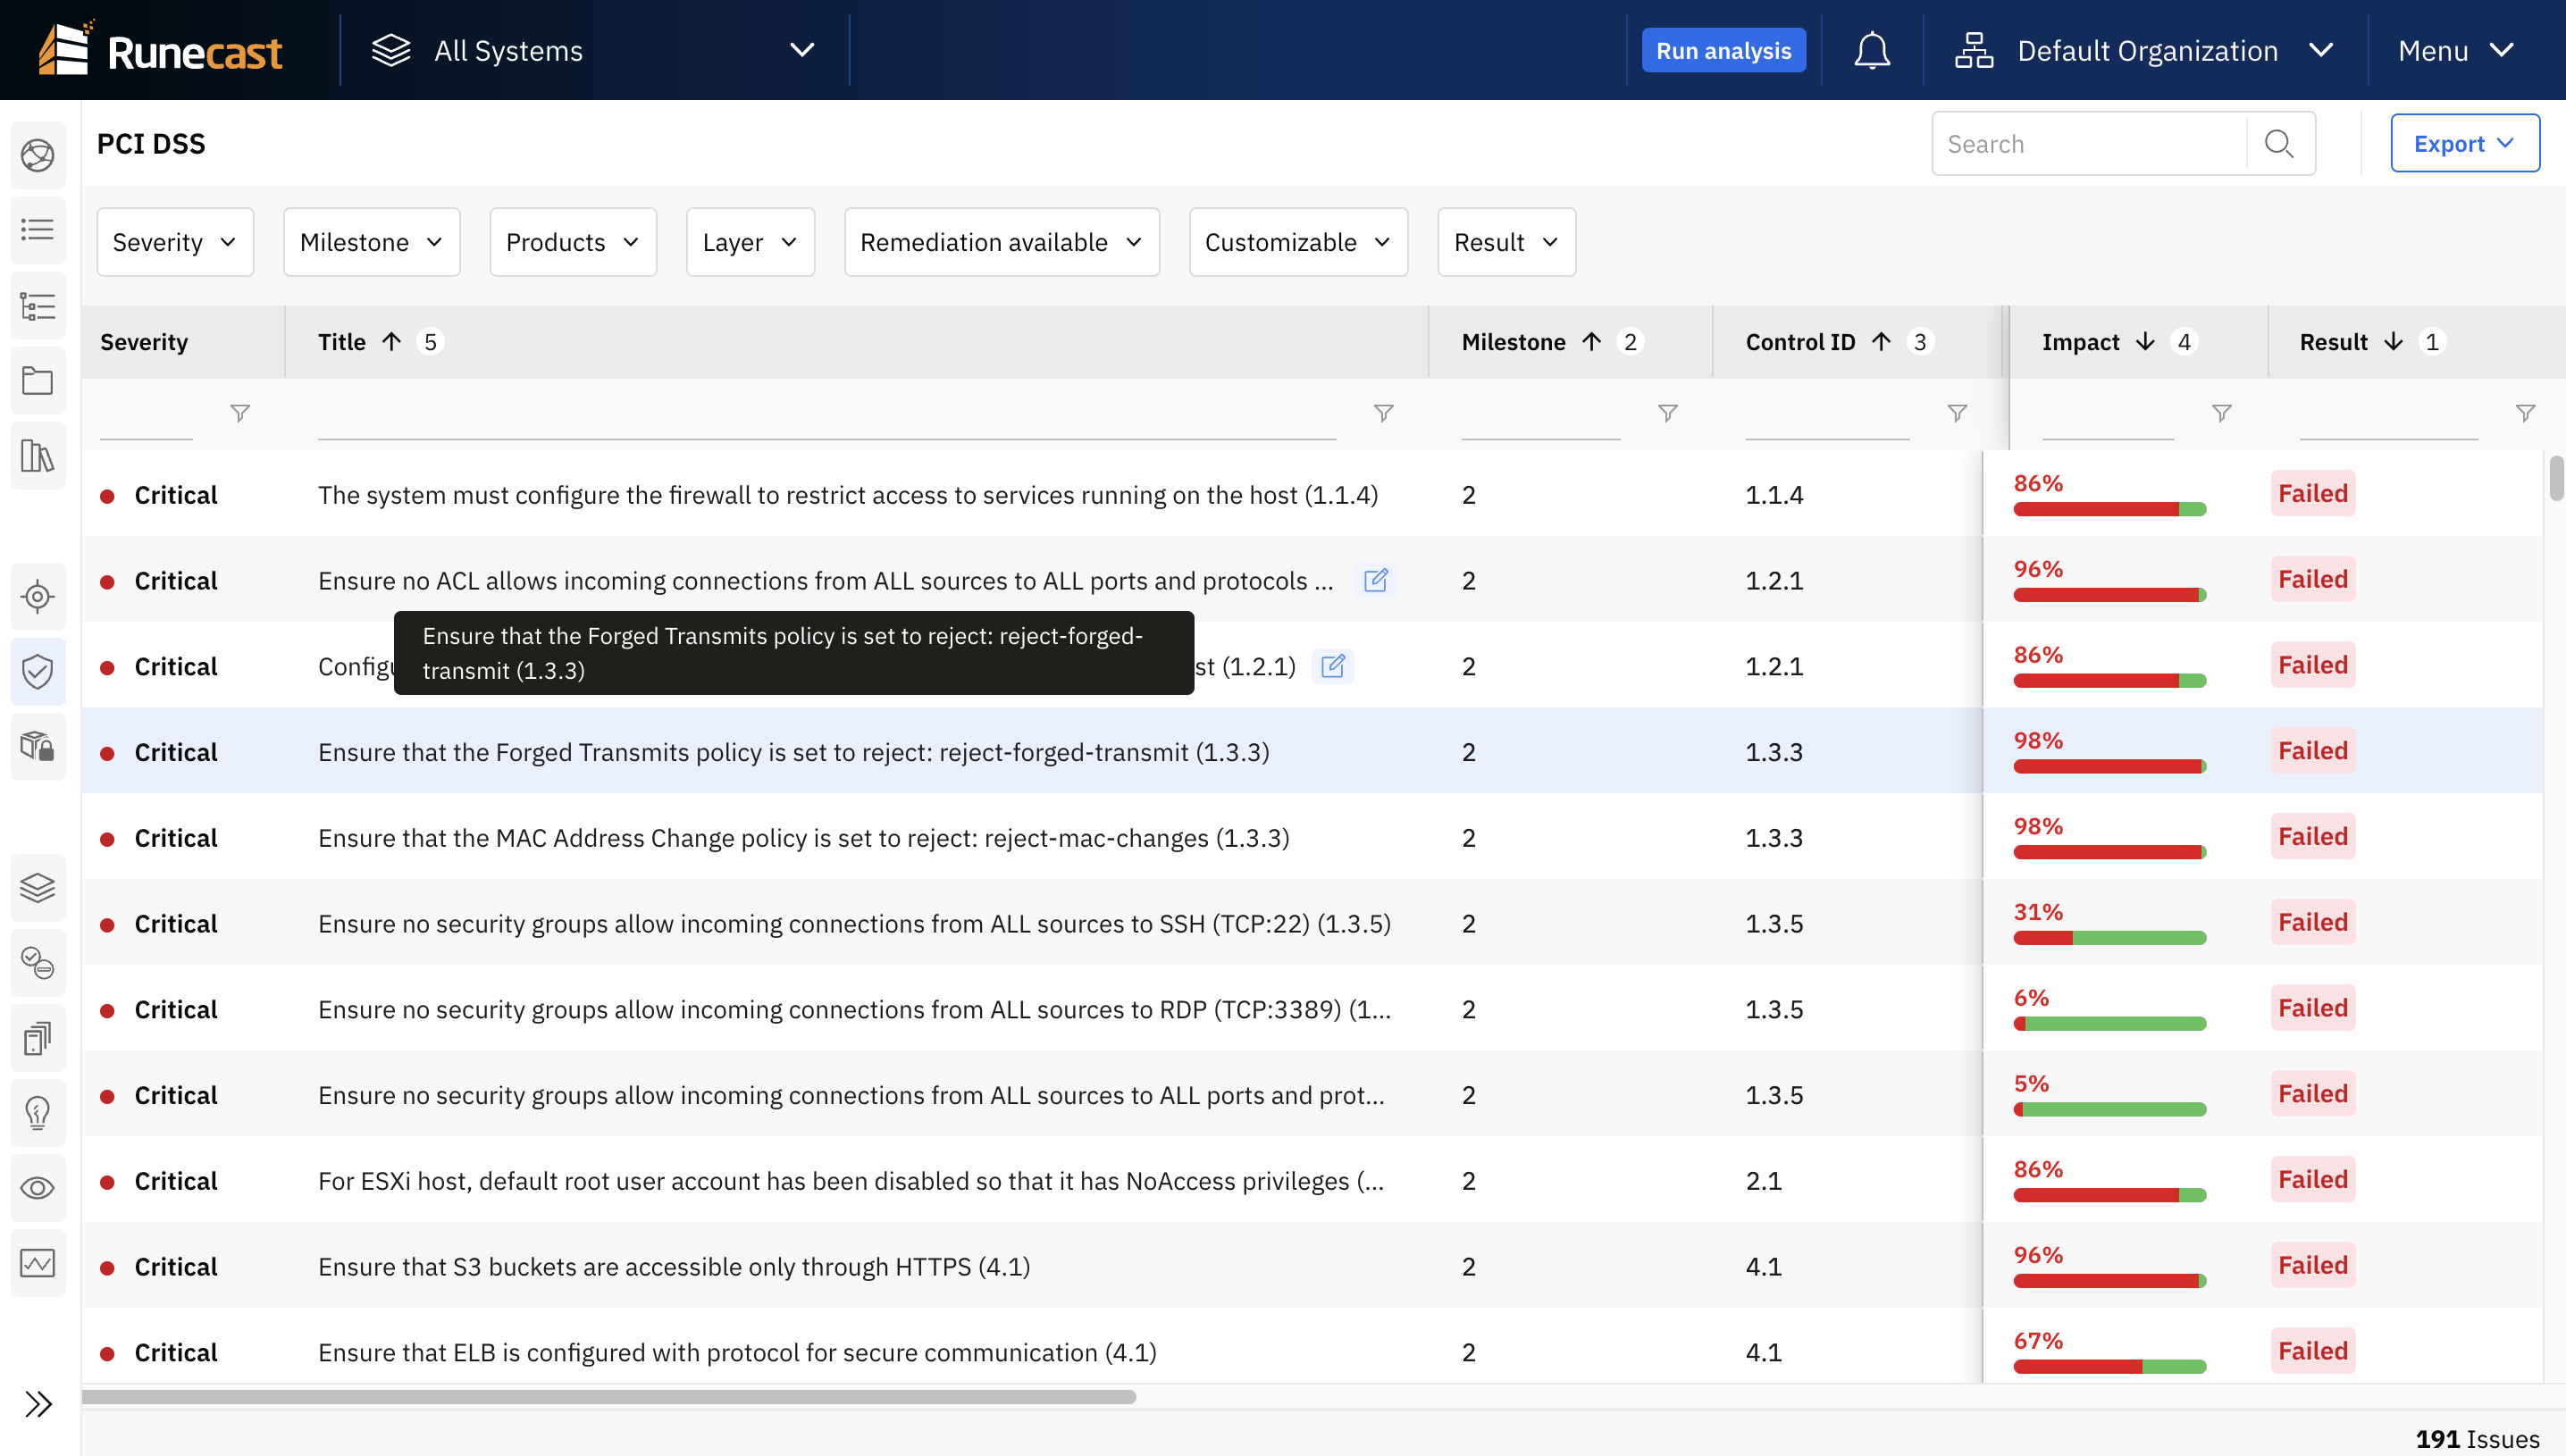Screen dimensions: 2566x1456
Task: Open the notifications bell icon
Action: click(x=1874, y=49)
